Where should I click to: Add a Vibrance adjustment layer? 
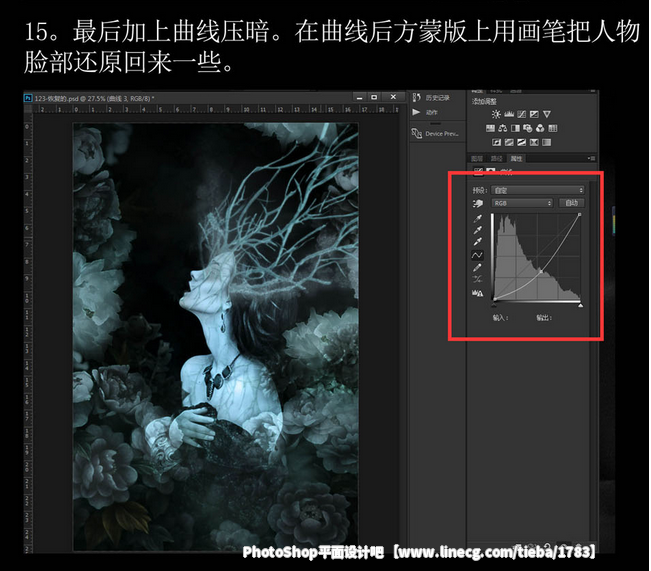click(547, 114)
